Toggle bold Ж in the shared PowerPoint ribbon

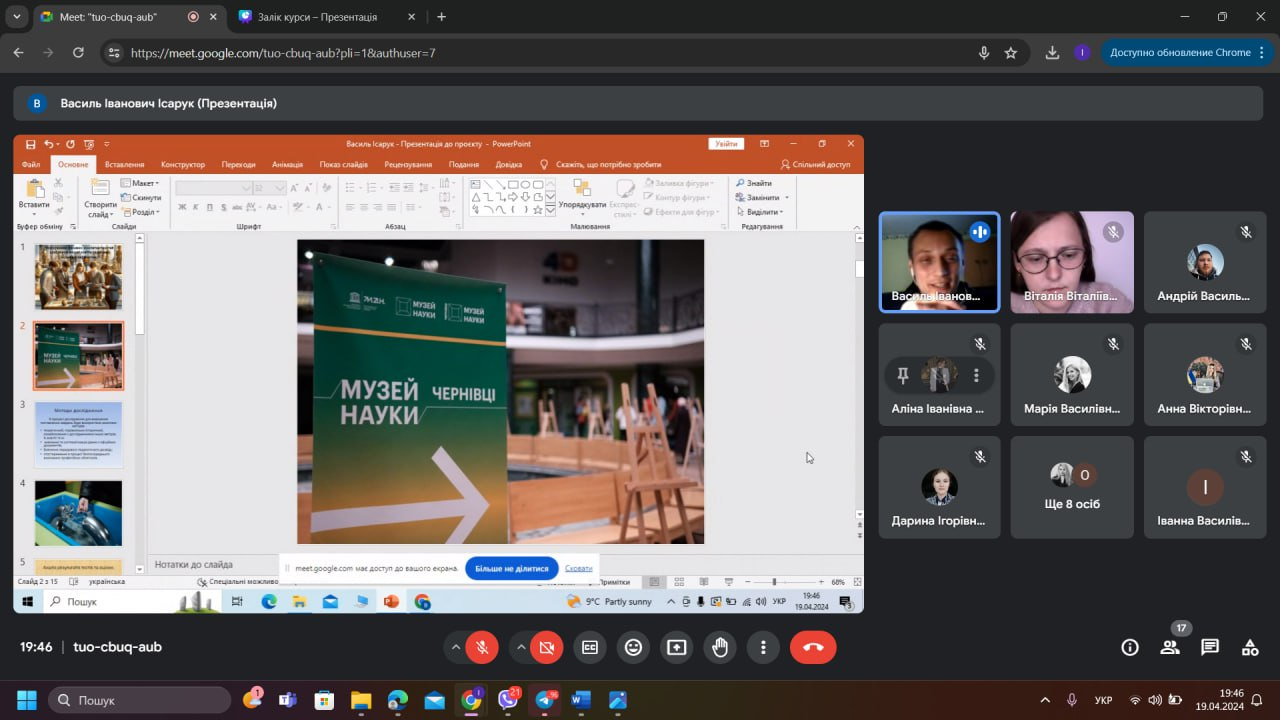[x=182, y=208]
